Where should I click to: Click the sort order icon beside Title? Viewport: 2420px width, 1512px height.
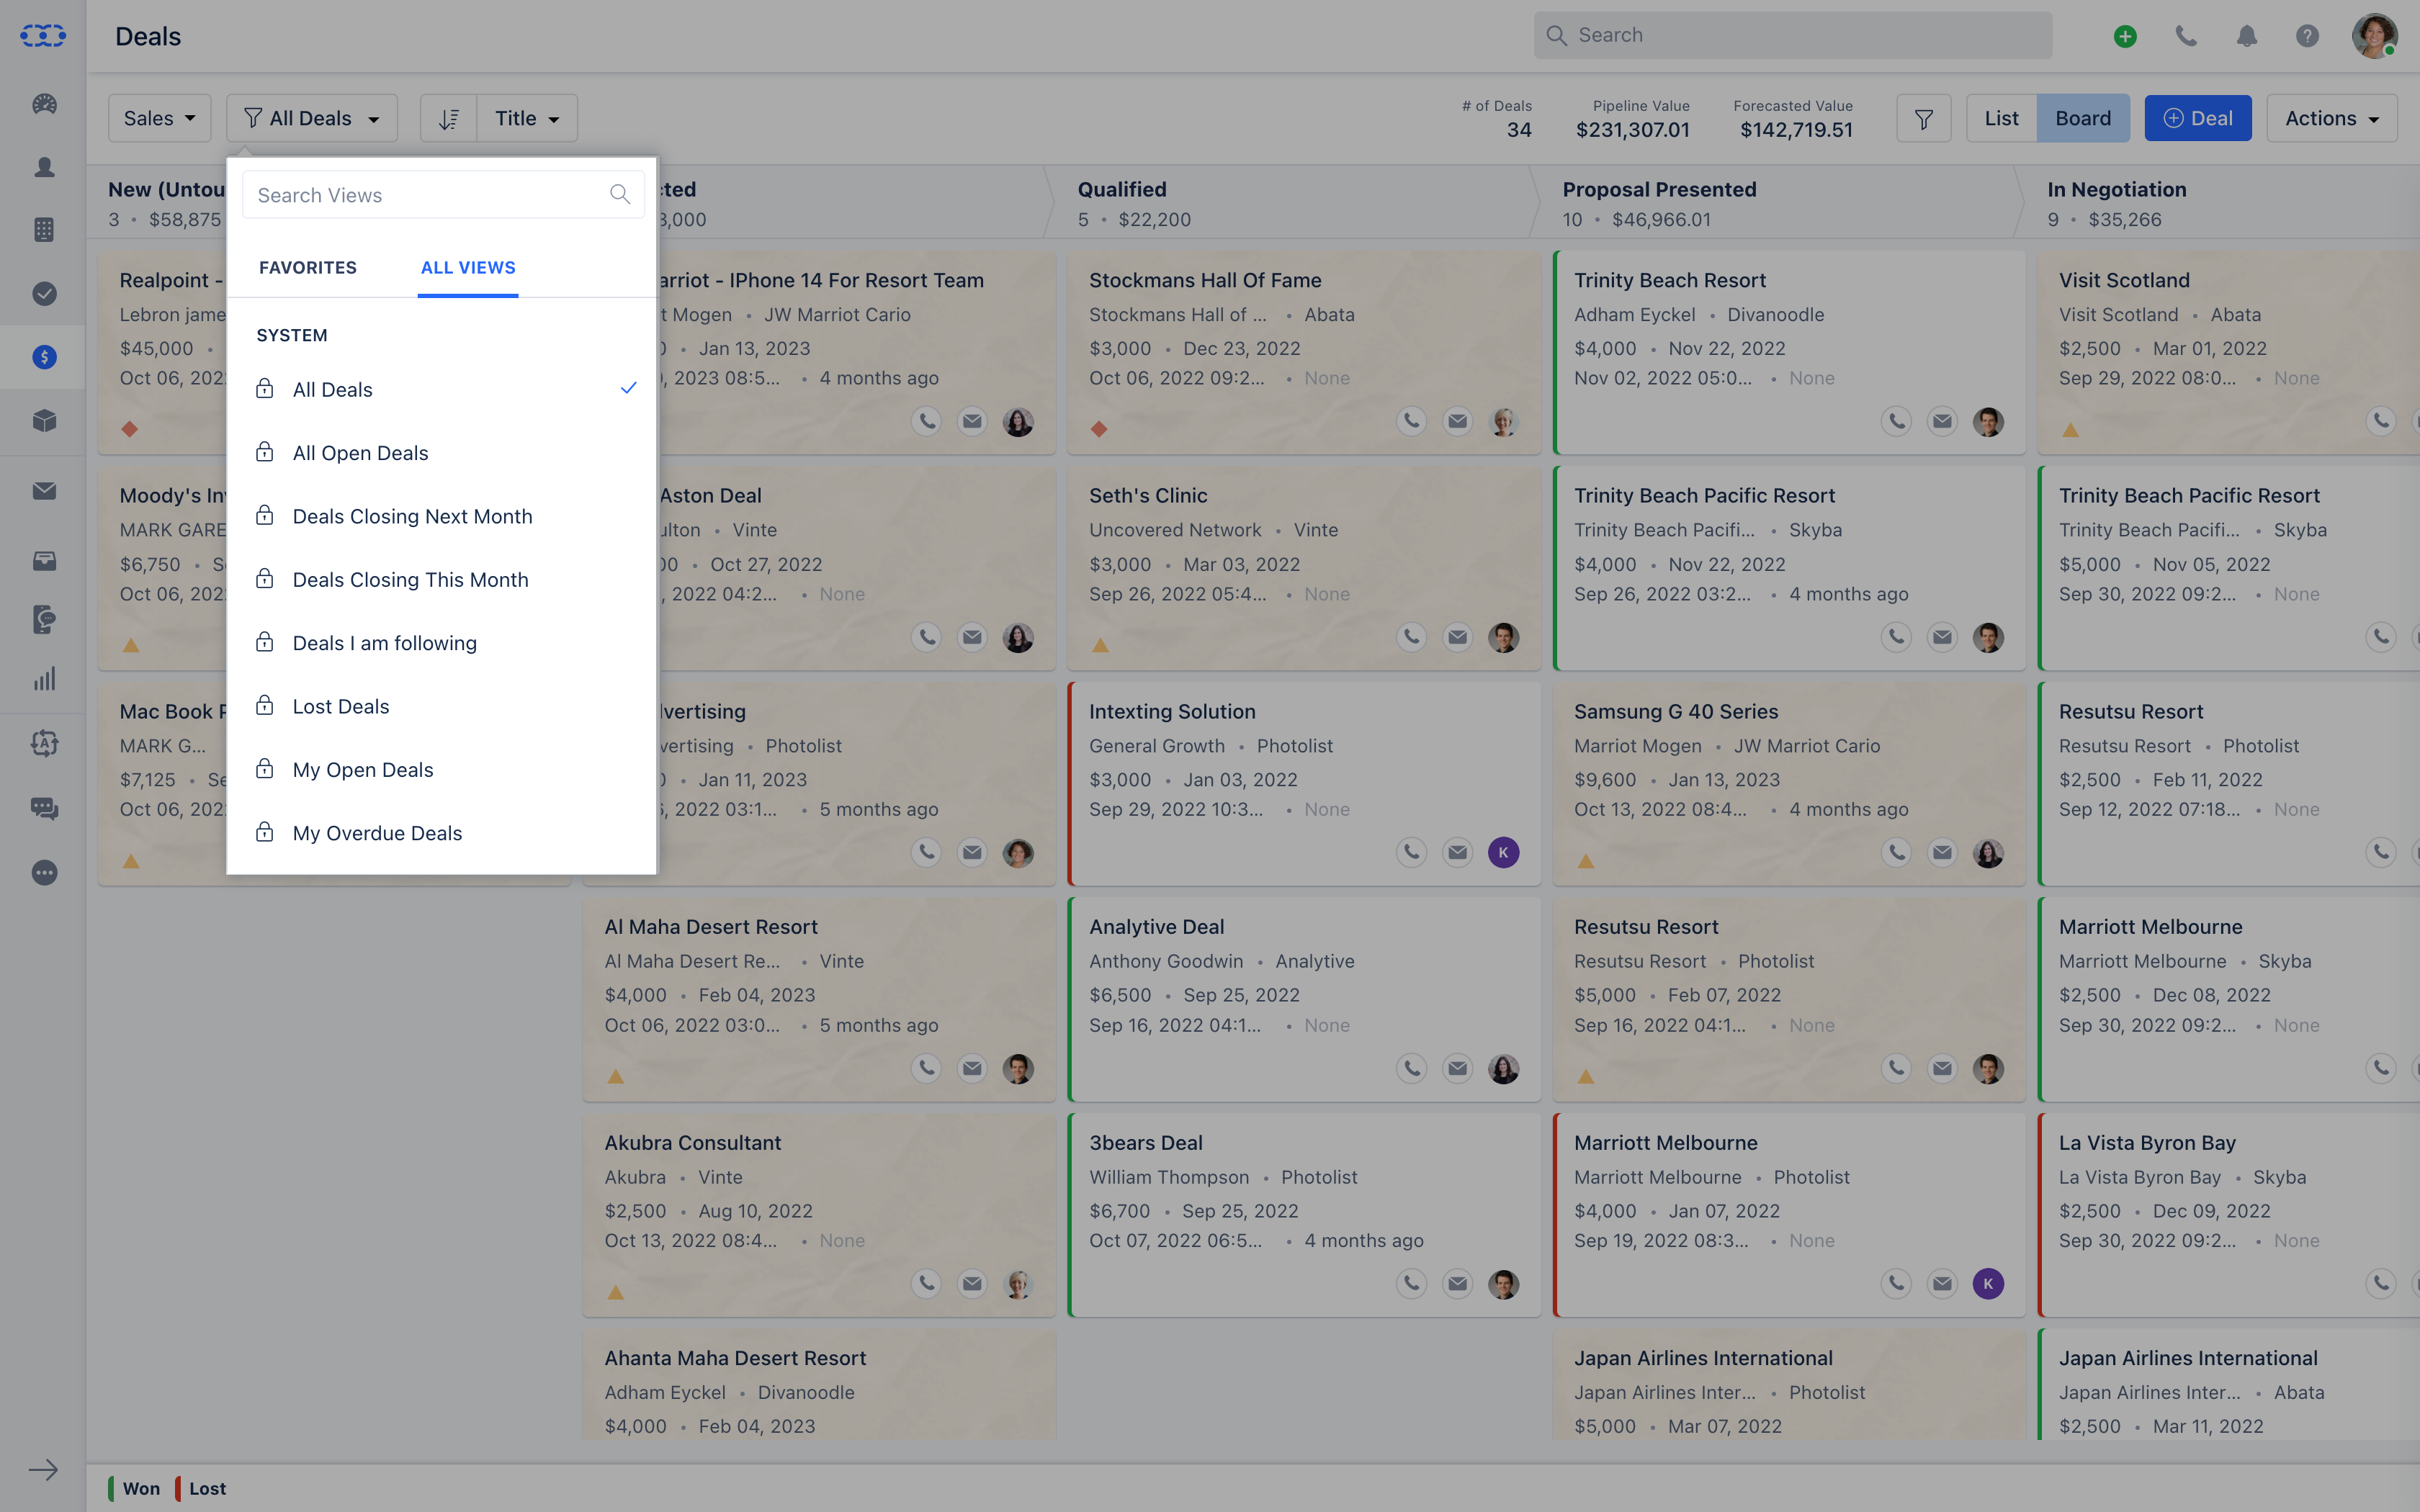tap(449, 118)
